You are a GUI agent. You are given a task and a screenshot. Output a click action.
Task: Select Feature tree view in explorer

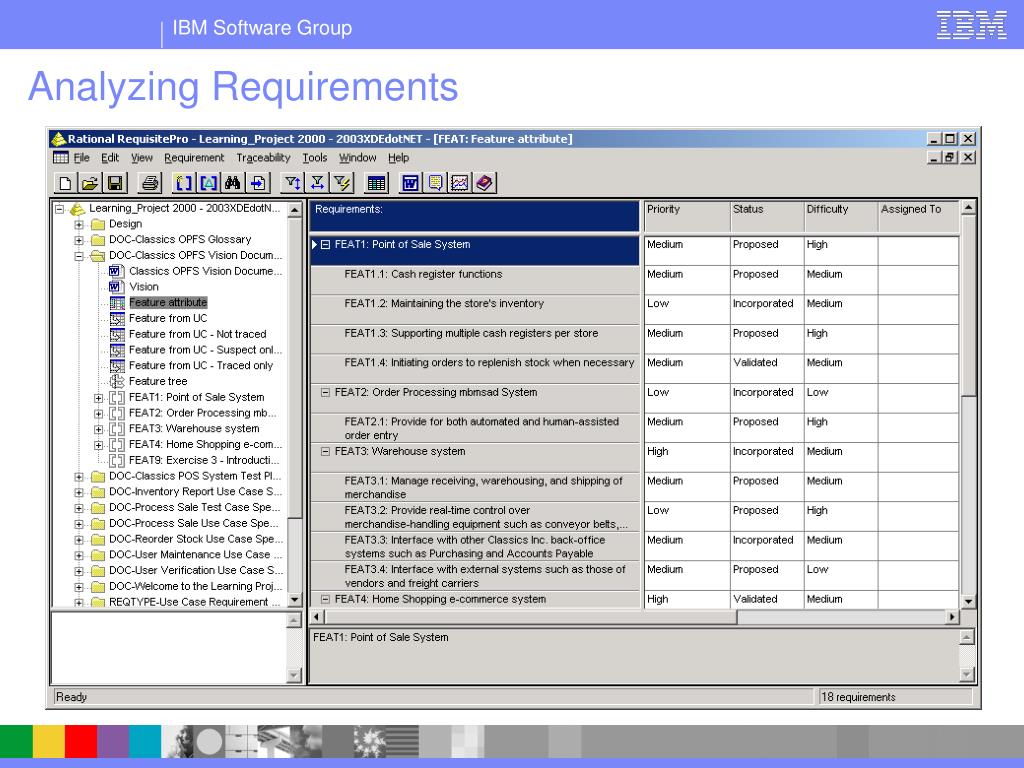pyautogui.click(x=158, y=381)
